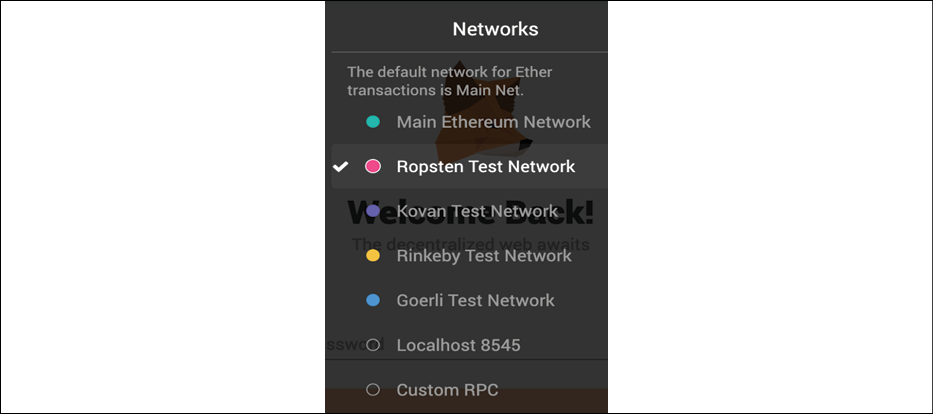Viewport: 933px width, 414px height.
Task: Select Goerli Test Network option
Action: 469,300
